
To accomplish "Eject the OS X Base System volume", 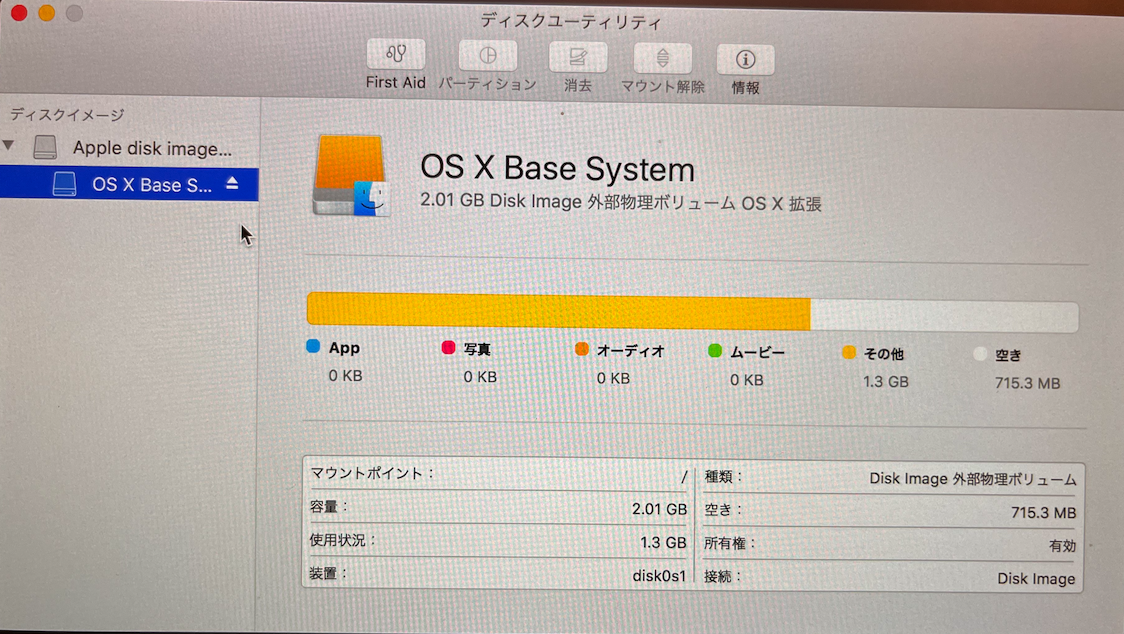I will coord(232,184).
